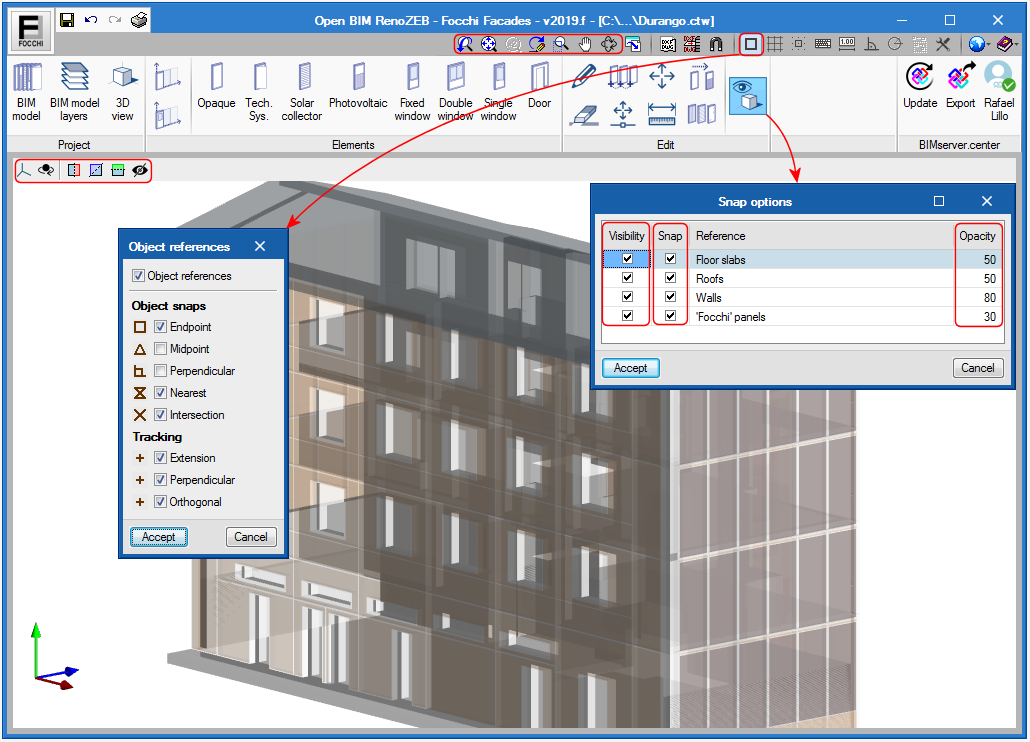Toggle the grid toolbar icon
The width and height of the screenshot is (1030, 742).
pyautogui.click(x=775, y=44)
